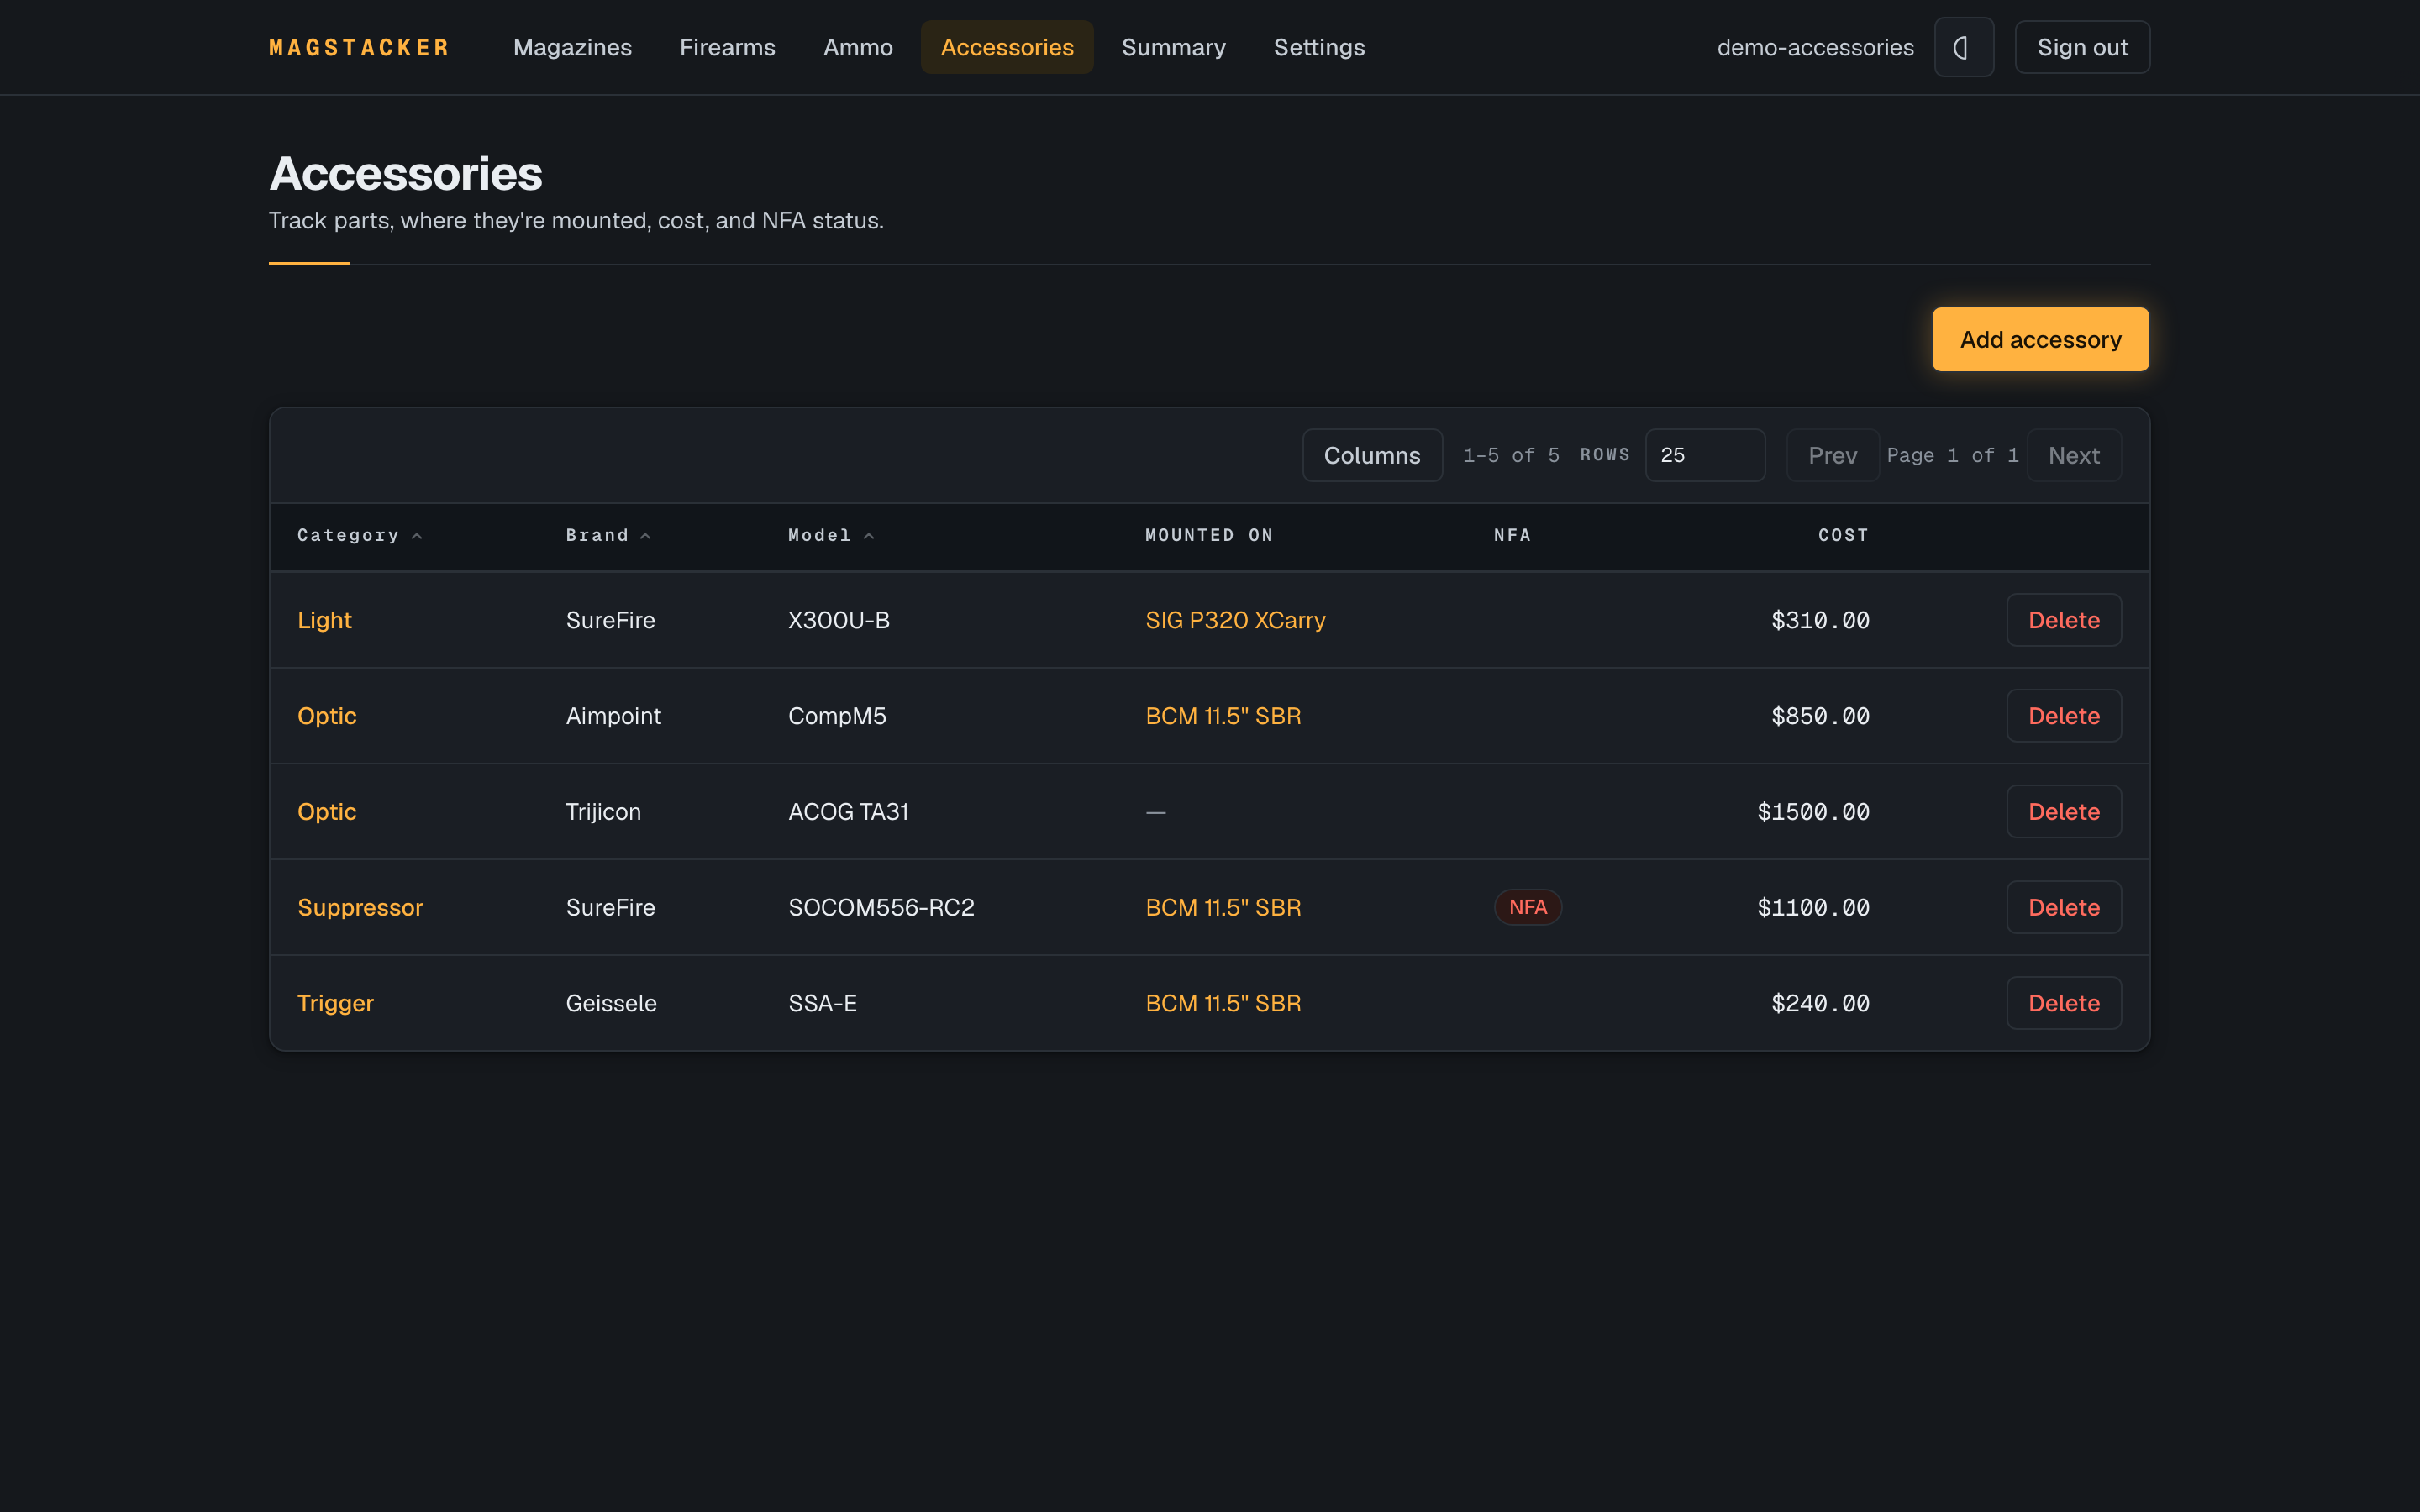The width and height of the screenshot is (2420, 1512).
Task: Click the 1–5 of 5 row count
Action: 1511,455
